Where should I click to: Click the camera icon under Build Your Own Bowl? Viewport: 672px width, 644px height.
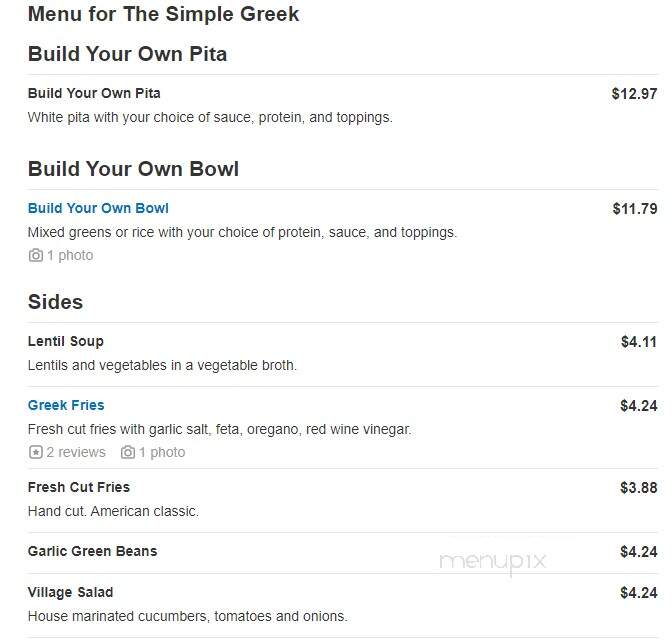pos(36,255)
